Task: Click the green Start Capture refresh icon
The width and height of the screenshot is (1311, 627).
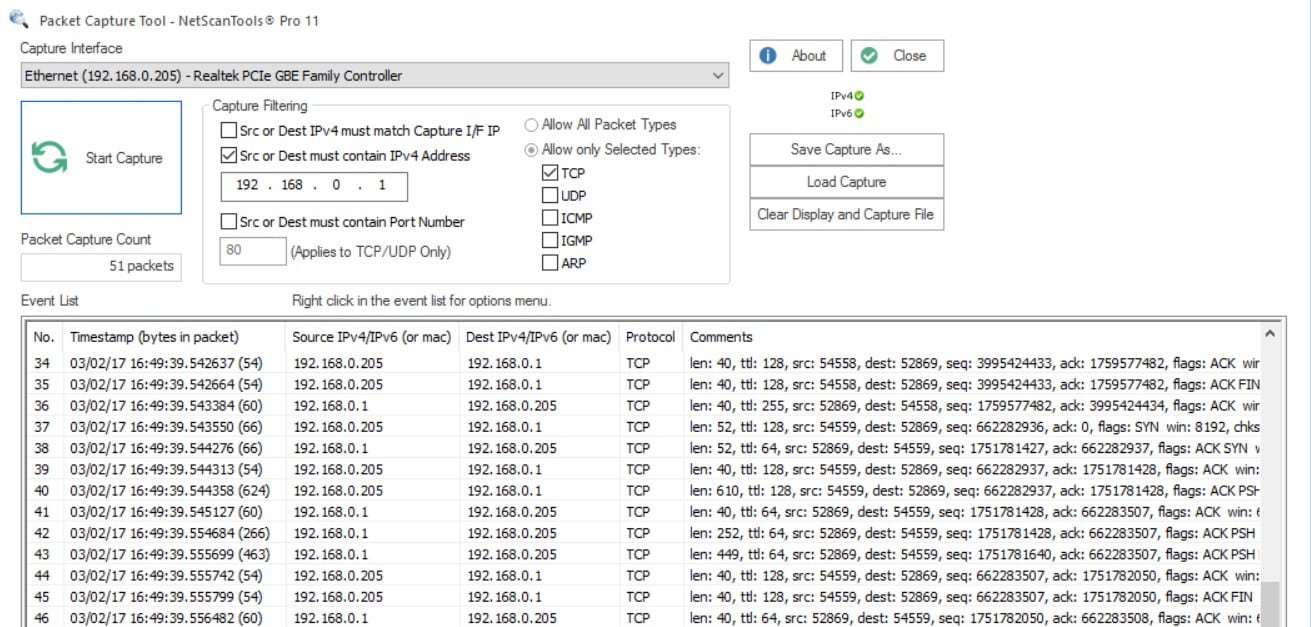Action: (x=49, y=157)
